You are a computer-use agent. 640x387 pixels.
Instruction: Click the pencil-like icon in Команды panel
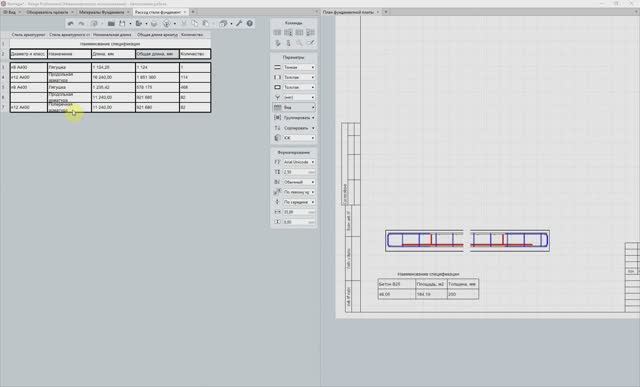(311, 43)
